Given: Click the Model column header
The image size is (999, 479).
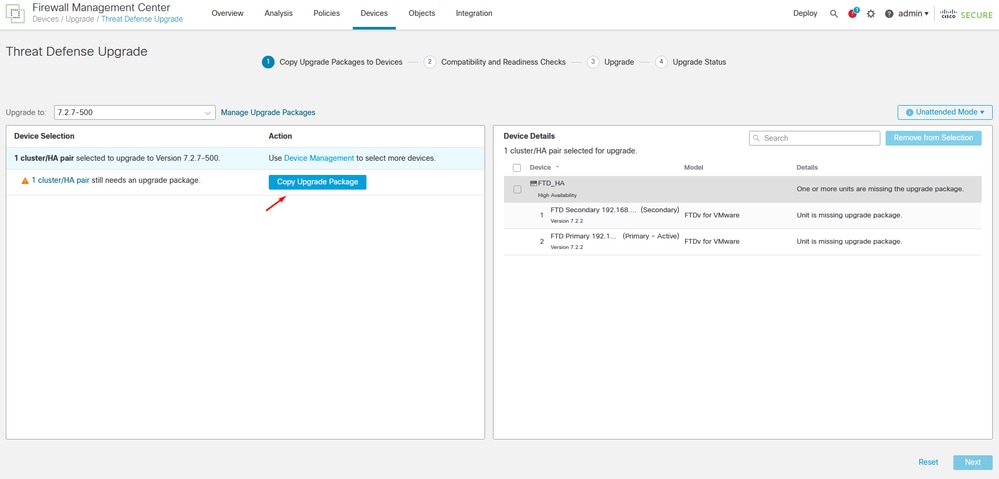Looking at the screenshot, I should coord(693,167).
